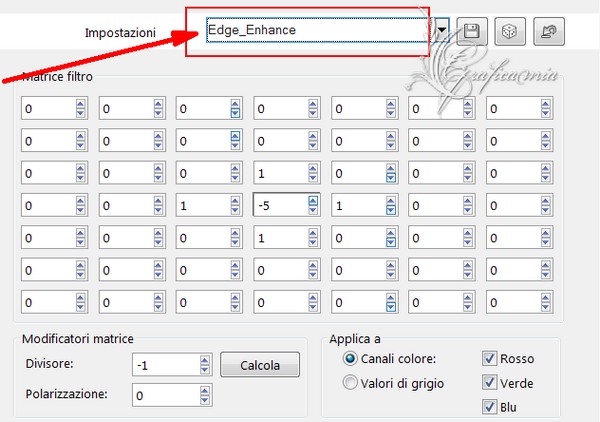Click the reset to default icon
The image size is (600, 422).
click(549, 31)
